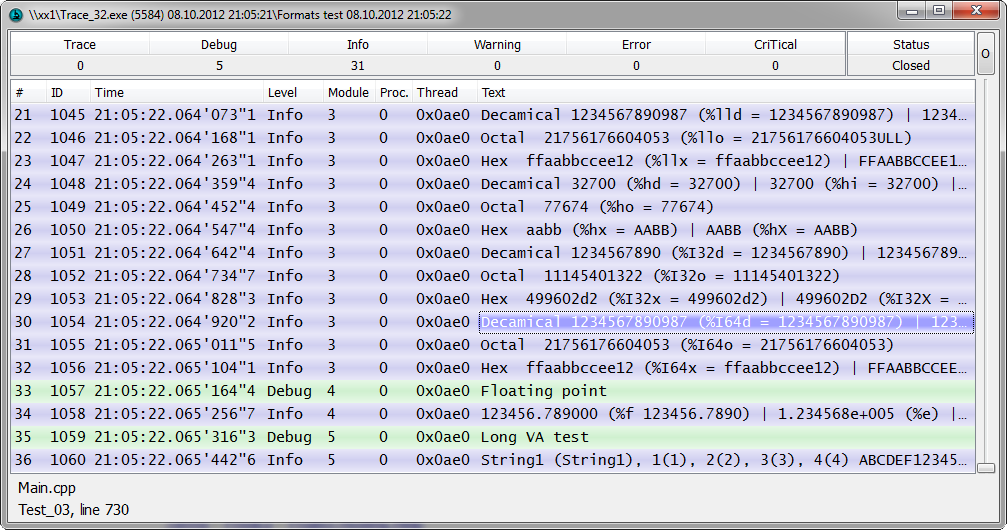Maximize the trace viewer window

[939, 11]
